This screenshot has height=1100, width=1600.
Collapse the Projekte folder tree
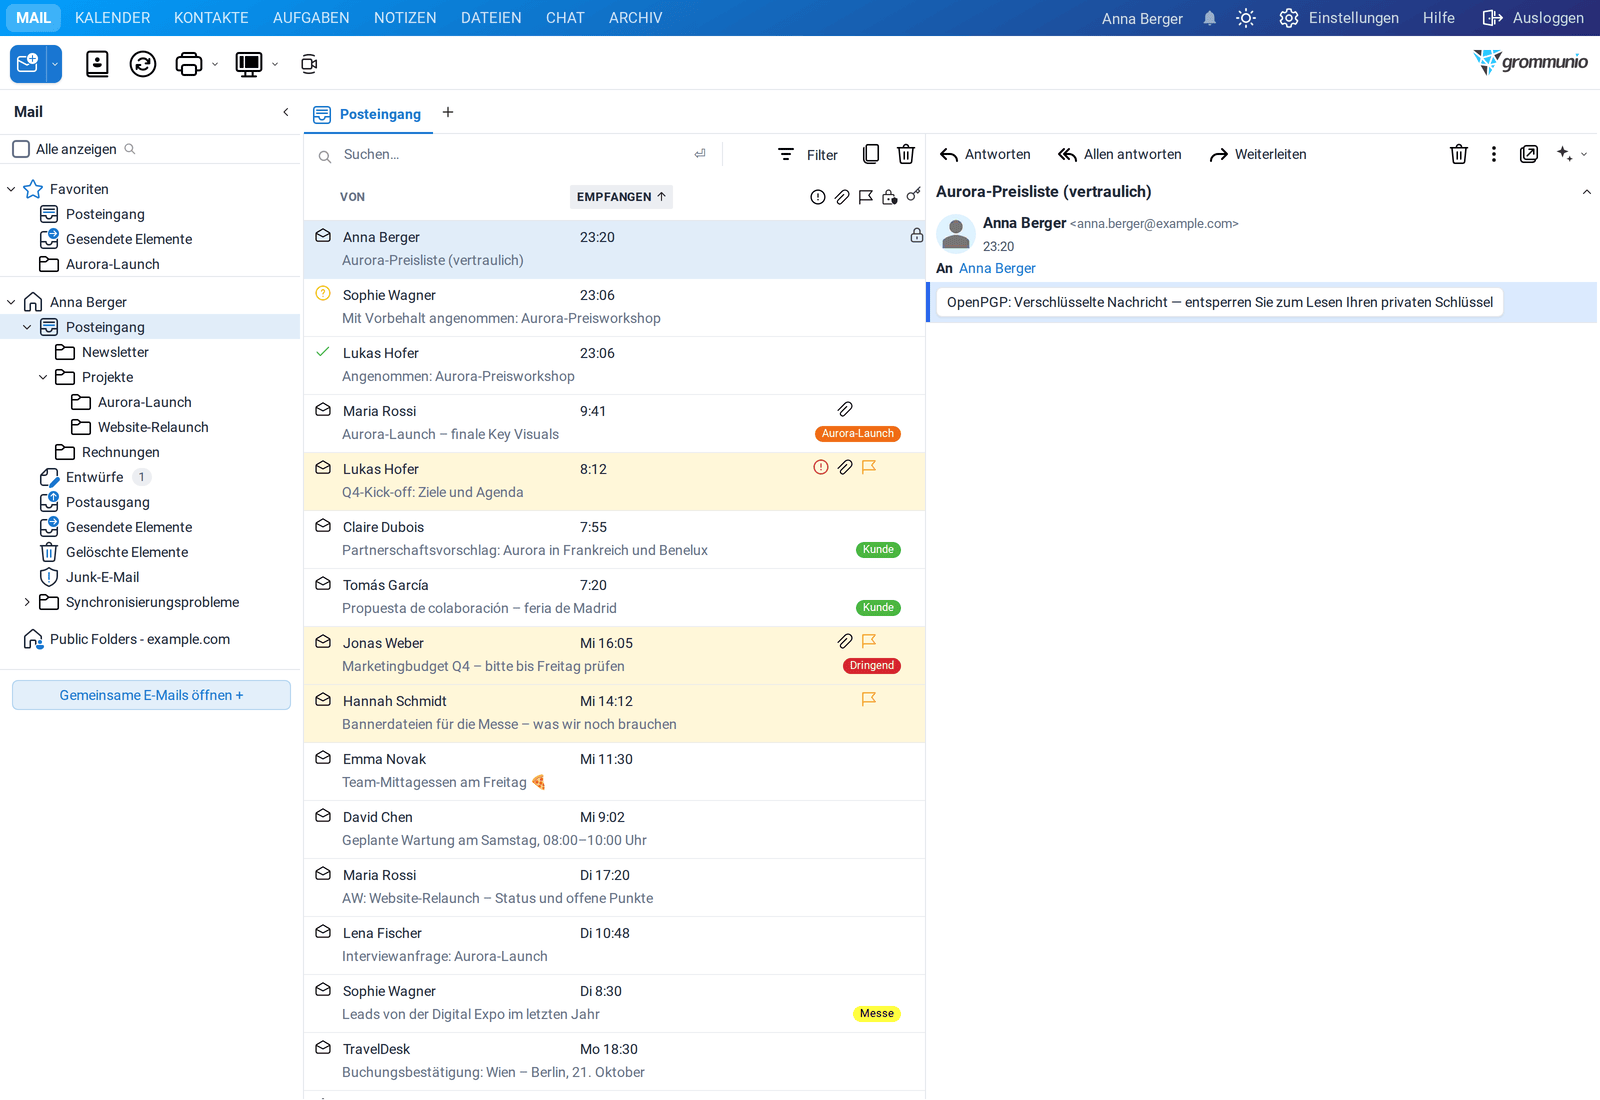pos(43,377)
